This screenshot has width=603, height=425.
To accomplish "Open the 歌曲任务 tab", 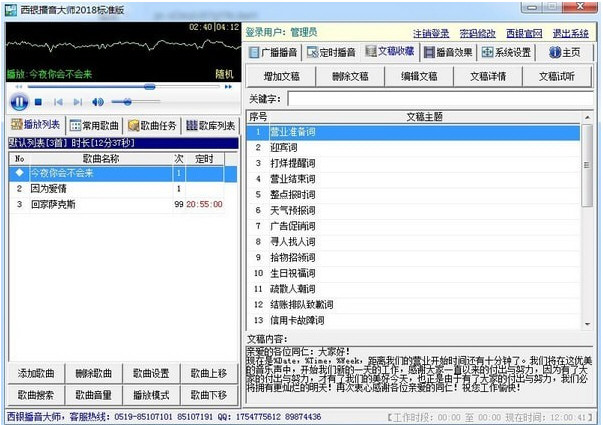I will 152,125.
